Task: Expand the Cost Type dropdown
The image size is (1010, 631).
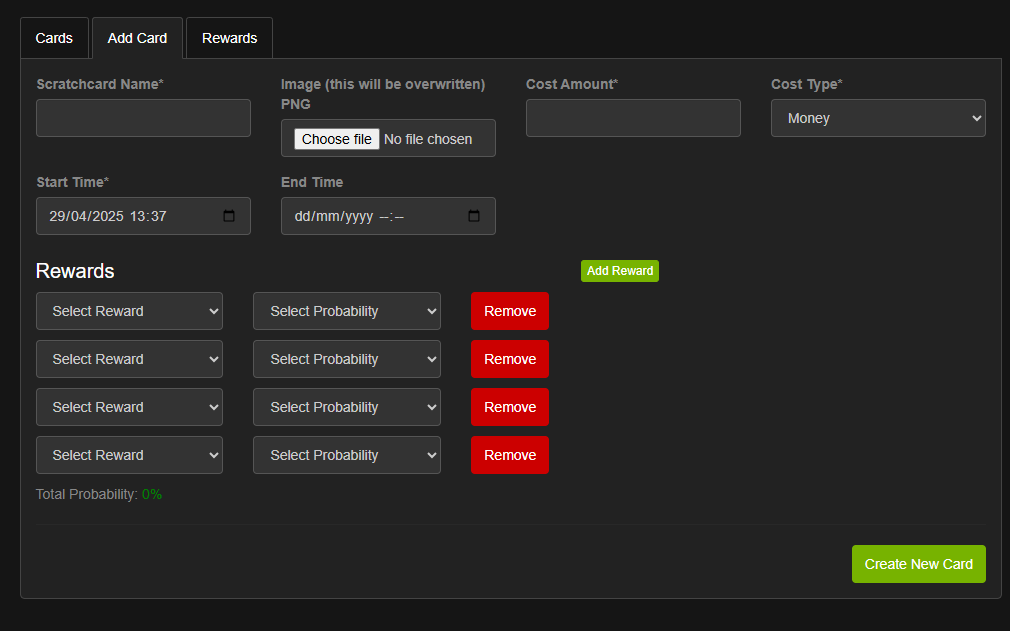Action: pos(877,118)
